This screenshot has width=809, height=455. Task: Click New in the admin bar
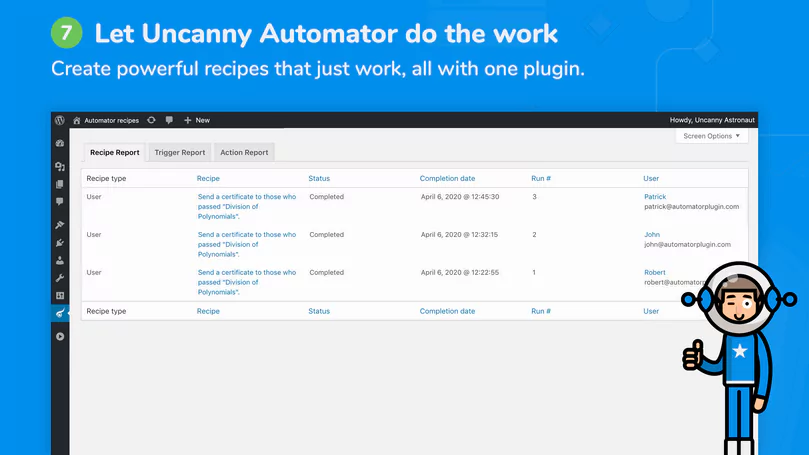(x=203, y=120)
